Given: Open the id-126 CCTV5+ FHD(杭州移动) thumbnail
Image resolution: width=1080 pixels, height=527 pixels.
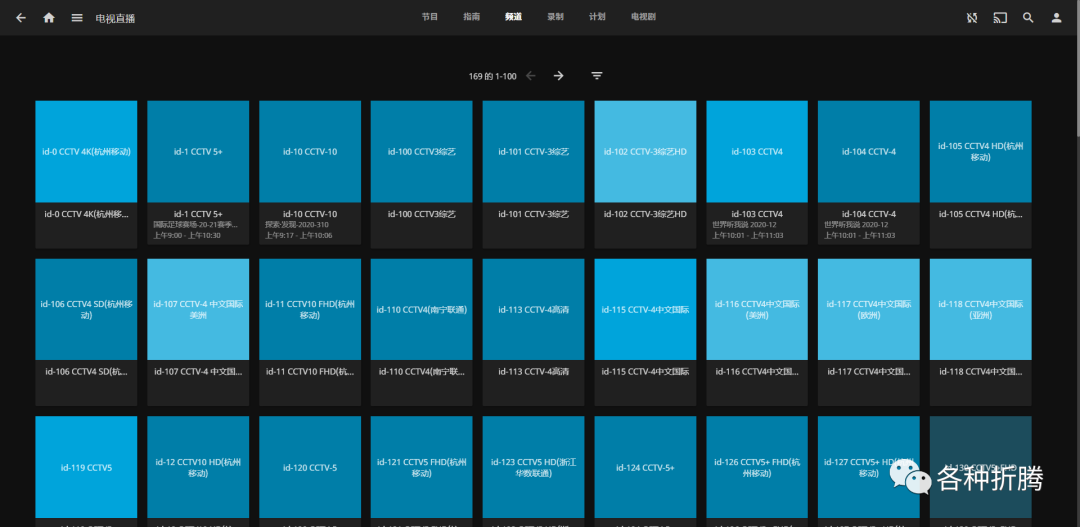Looking at the screenshot, I should click(x=757, y=467).
